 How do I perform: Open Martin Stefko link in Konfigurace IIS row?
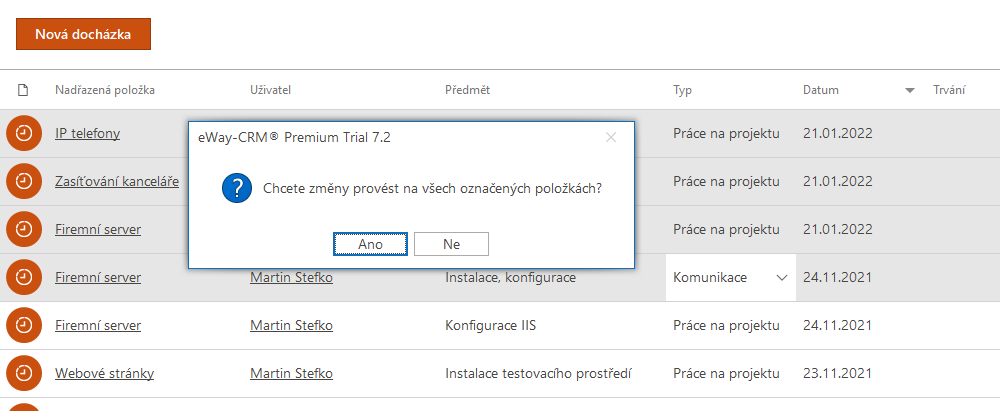pyautogui.click(x=291, y=325)
